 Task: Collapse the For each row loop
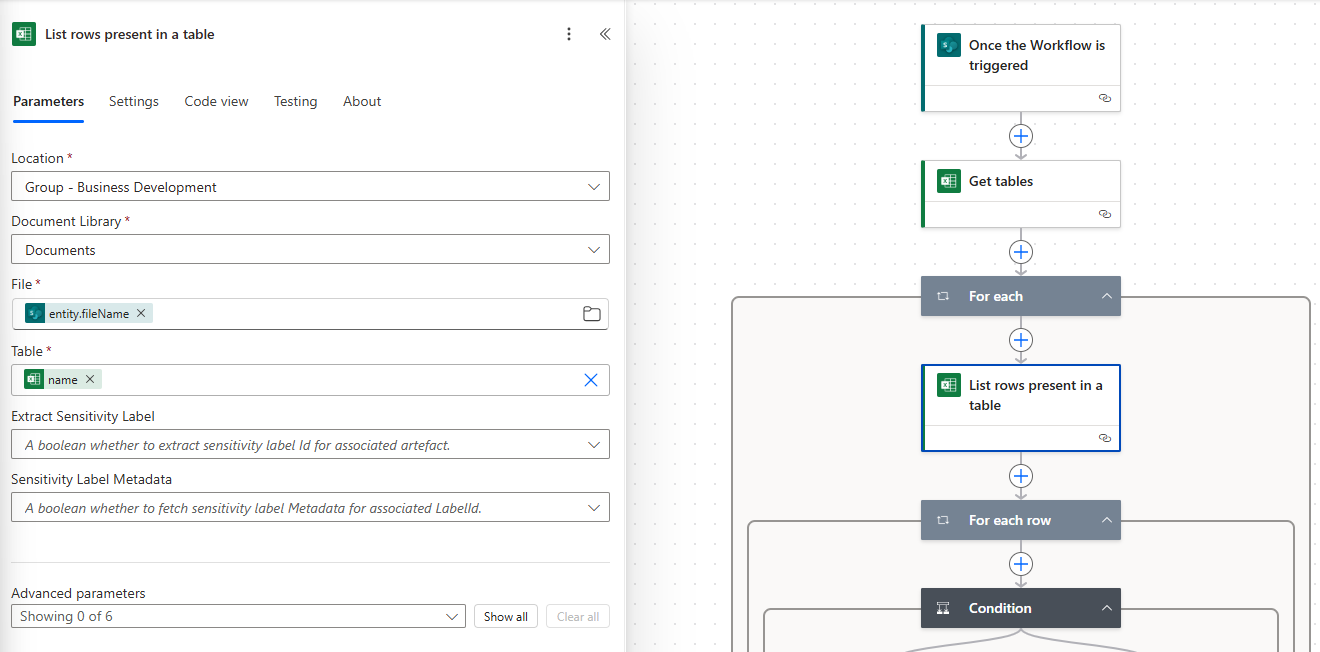[1106, 520]
